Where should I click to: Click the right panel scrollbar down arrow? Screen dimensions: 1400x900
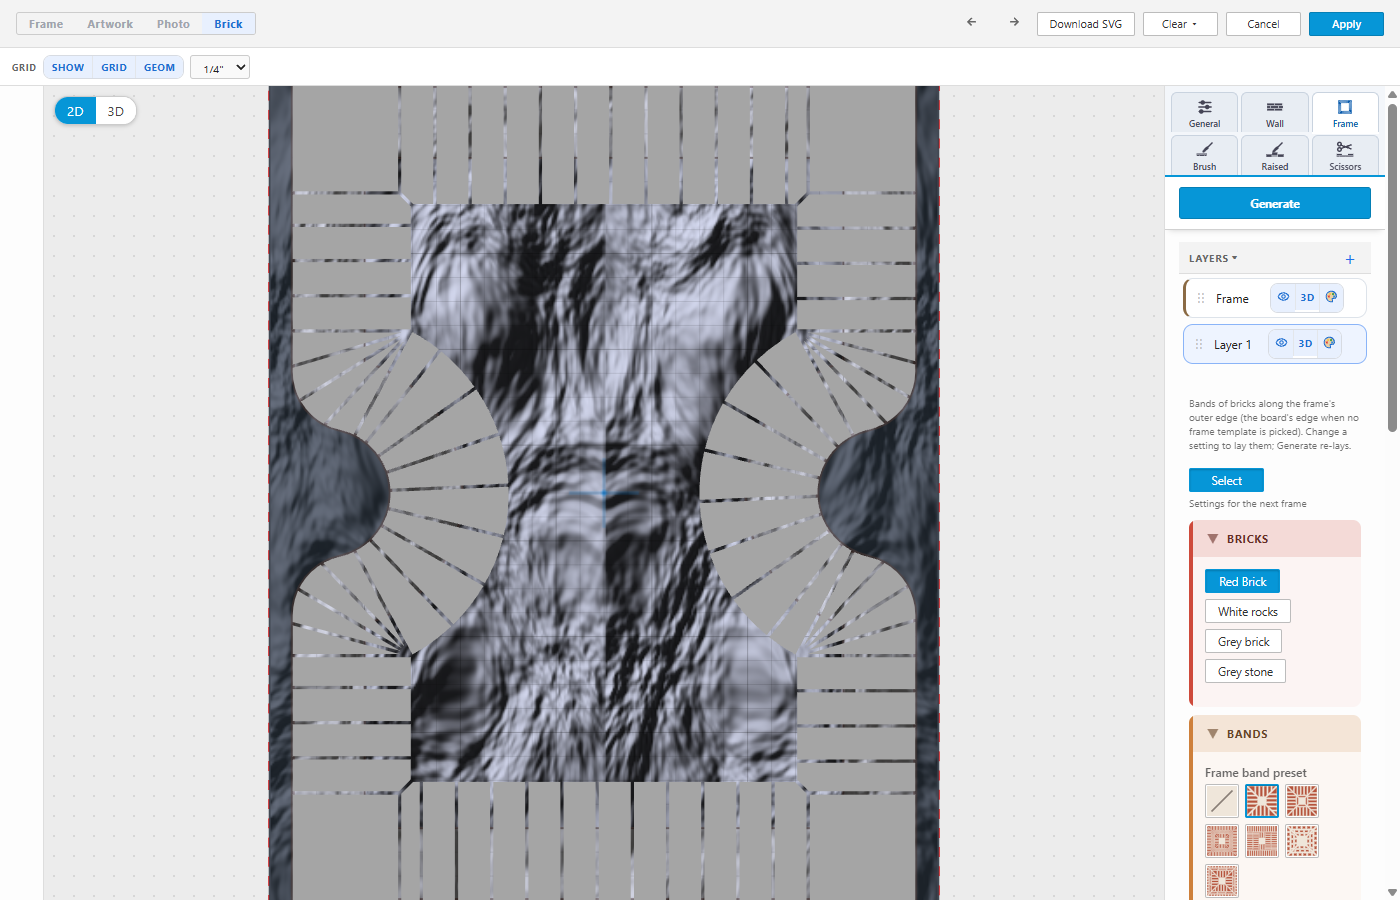coord(1392,892)
